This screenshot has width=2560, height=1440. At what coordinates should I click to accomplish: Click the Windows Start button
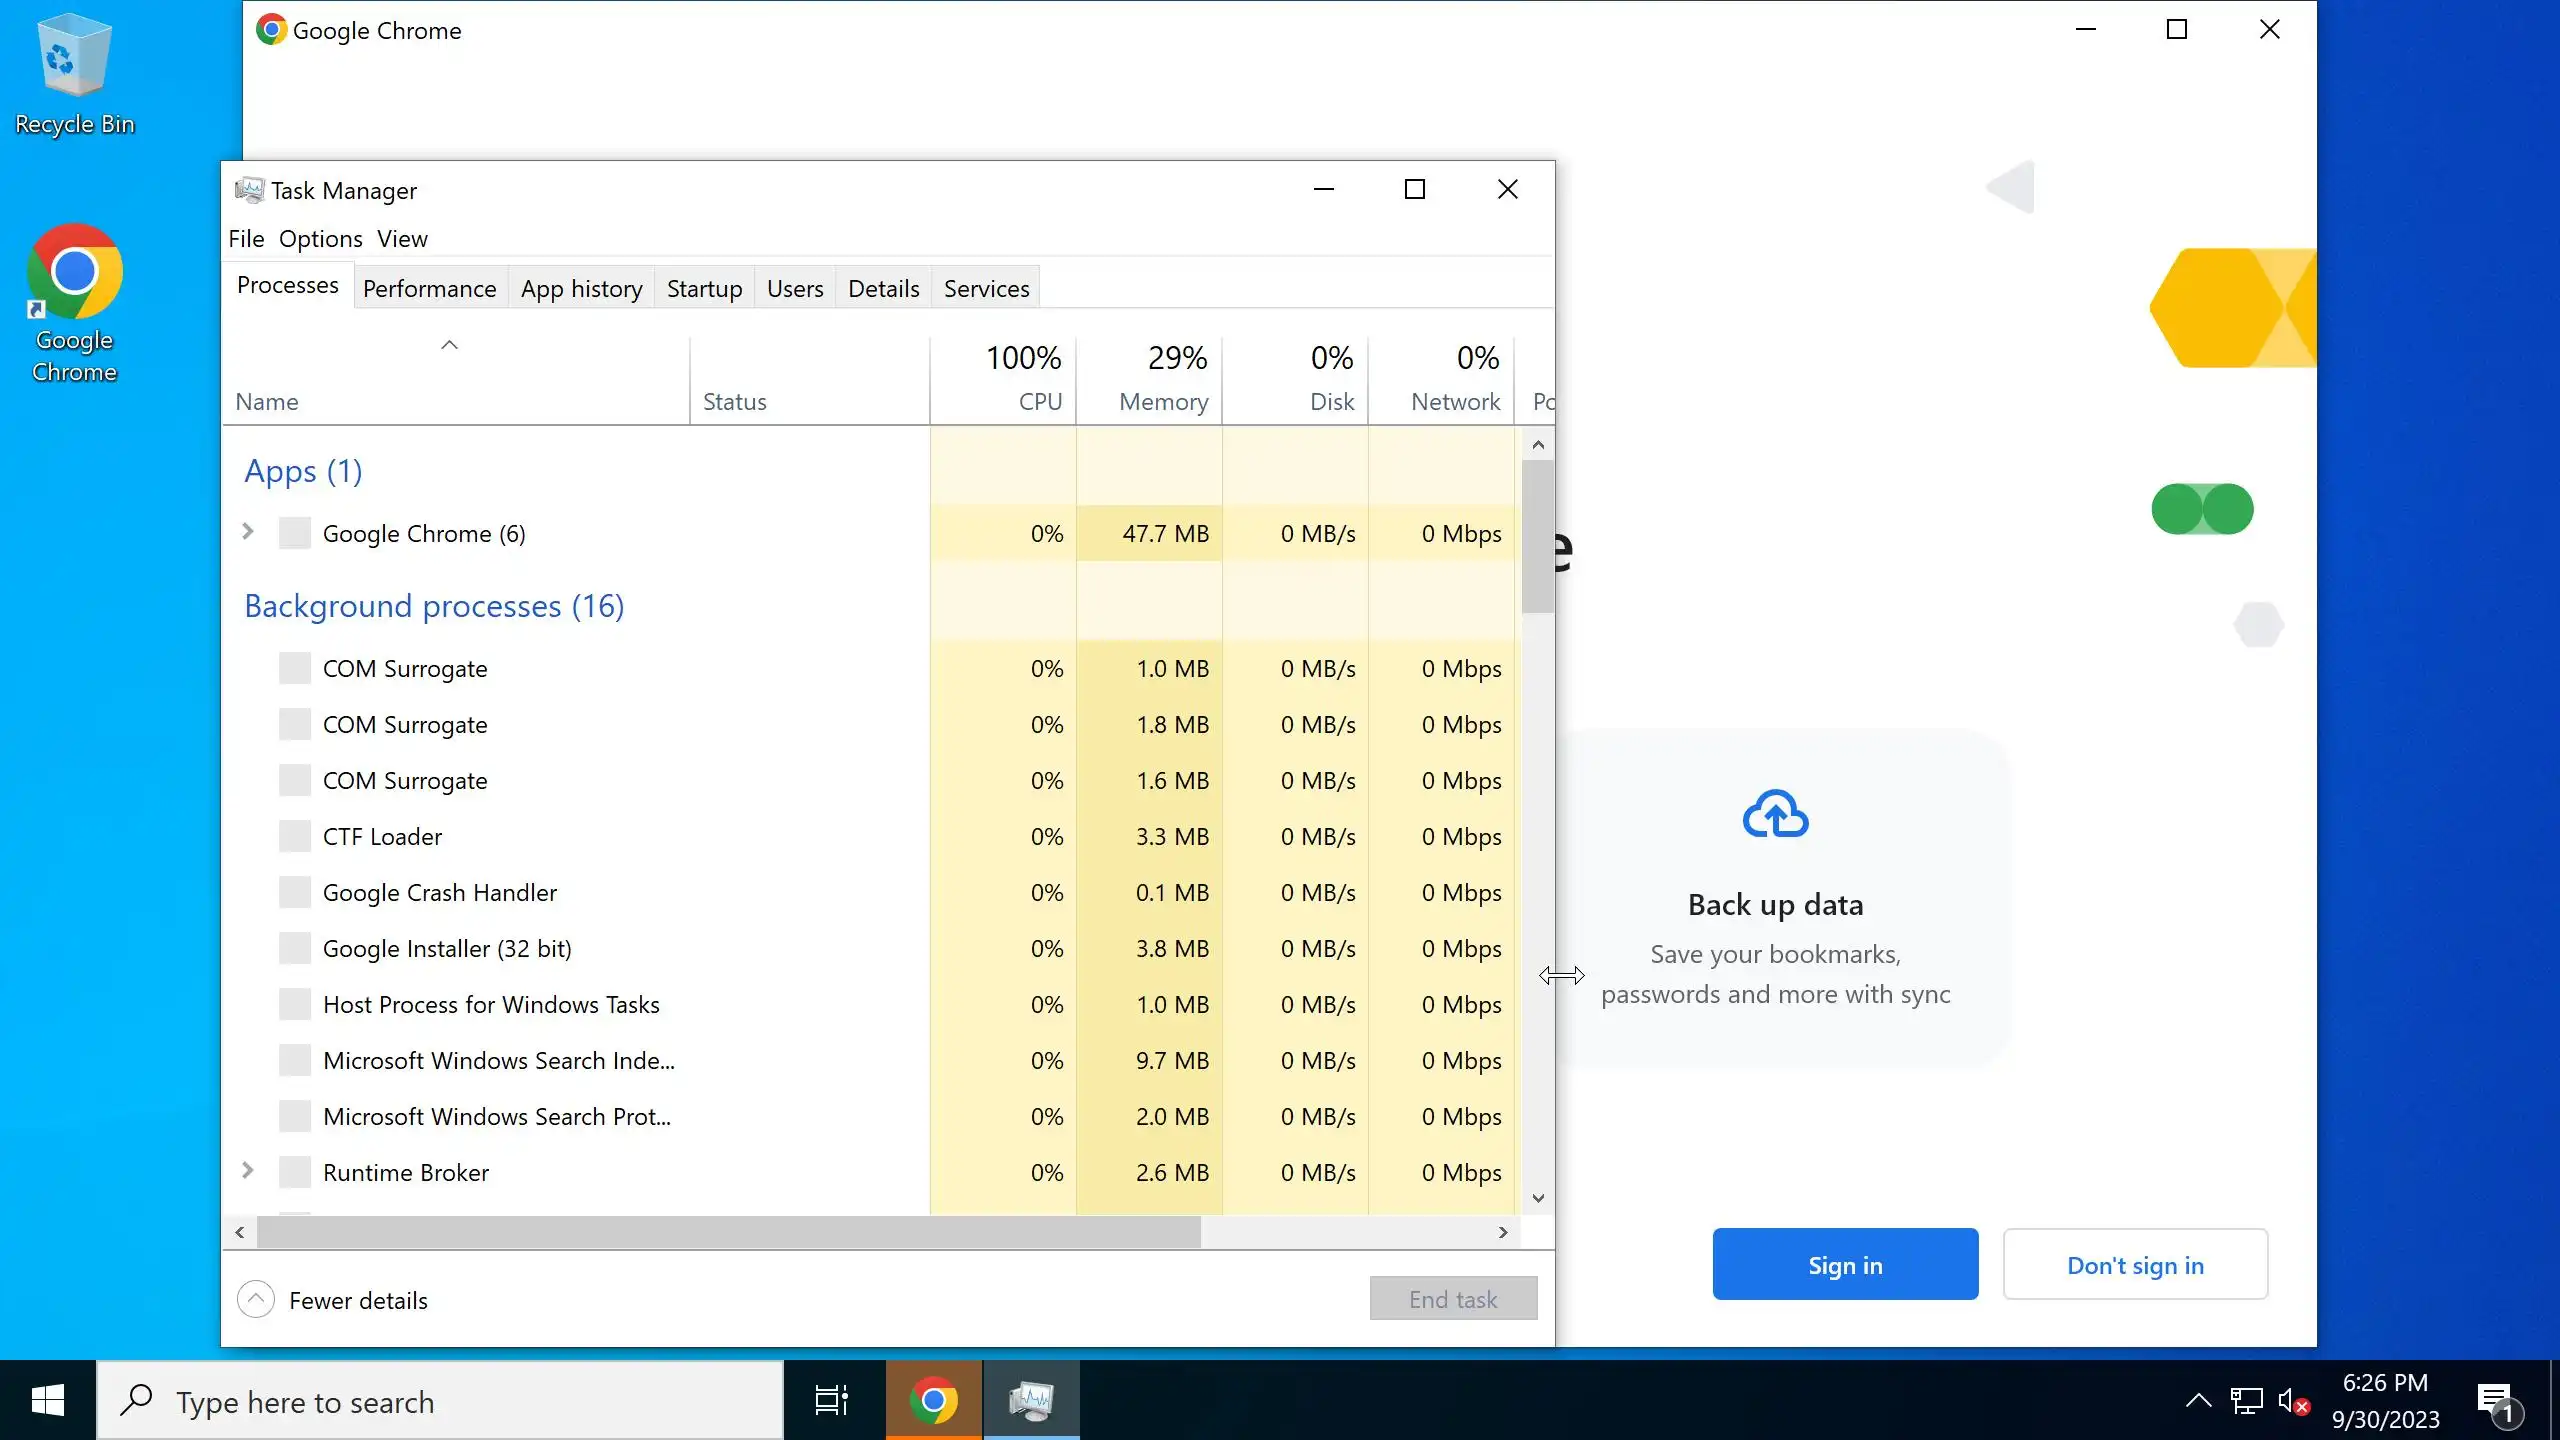pos(48,1401)
